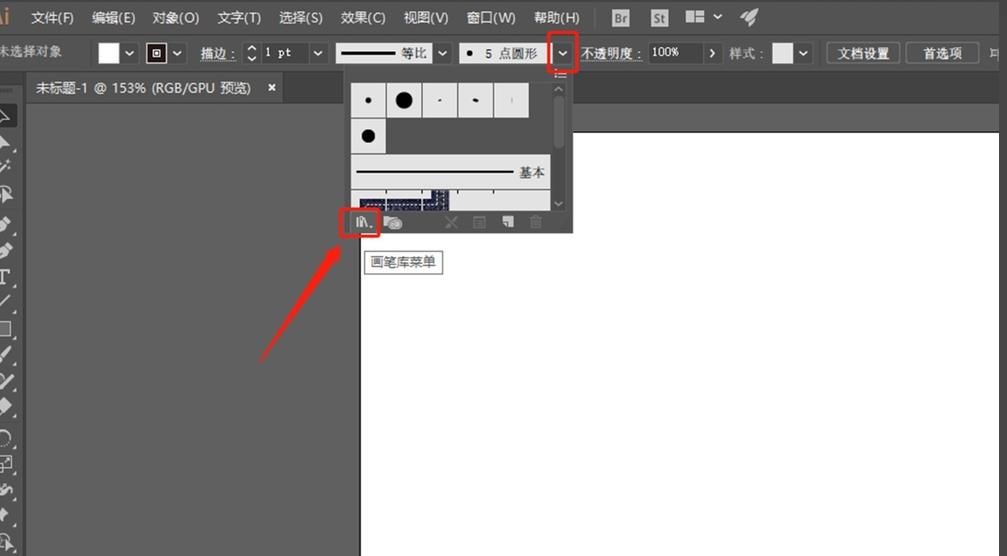
Task: Select the Paintbrush tool
Action: pyautogui.click(x=5, y=354)
